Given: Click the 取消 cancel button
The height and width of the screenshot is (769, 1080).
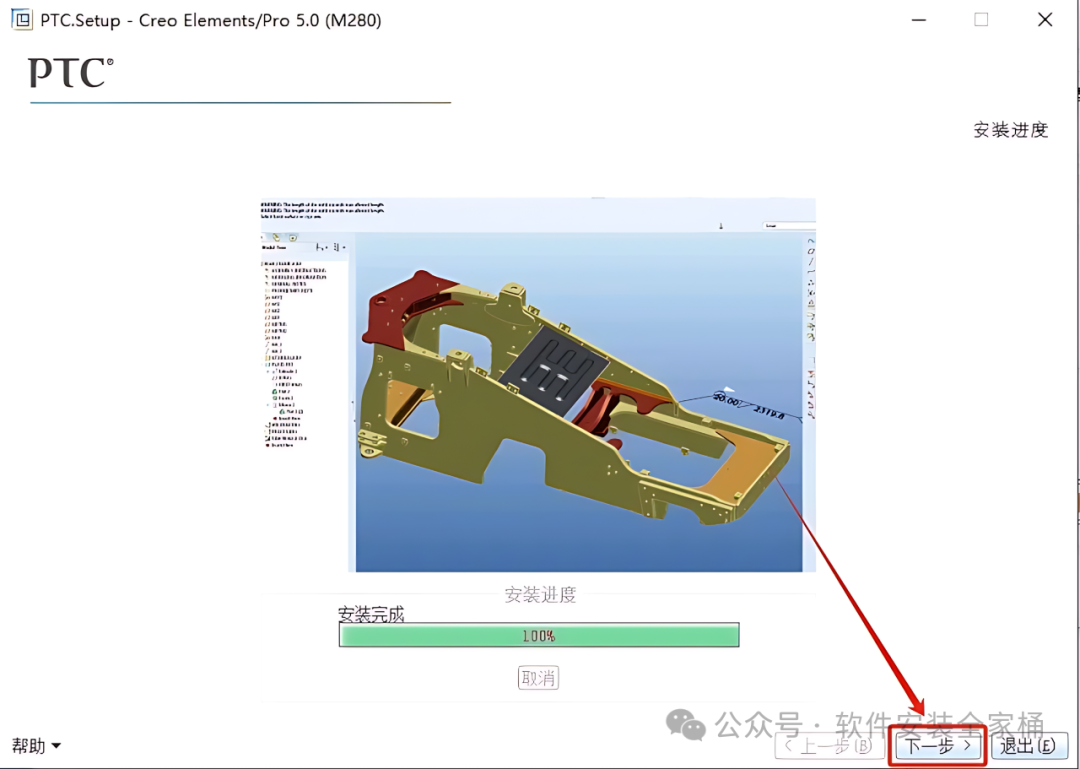Looking at the screenshot, I should pyautogui.click(x=538, y=678).
